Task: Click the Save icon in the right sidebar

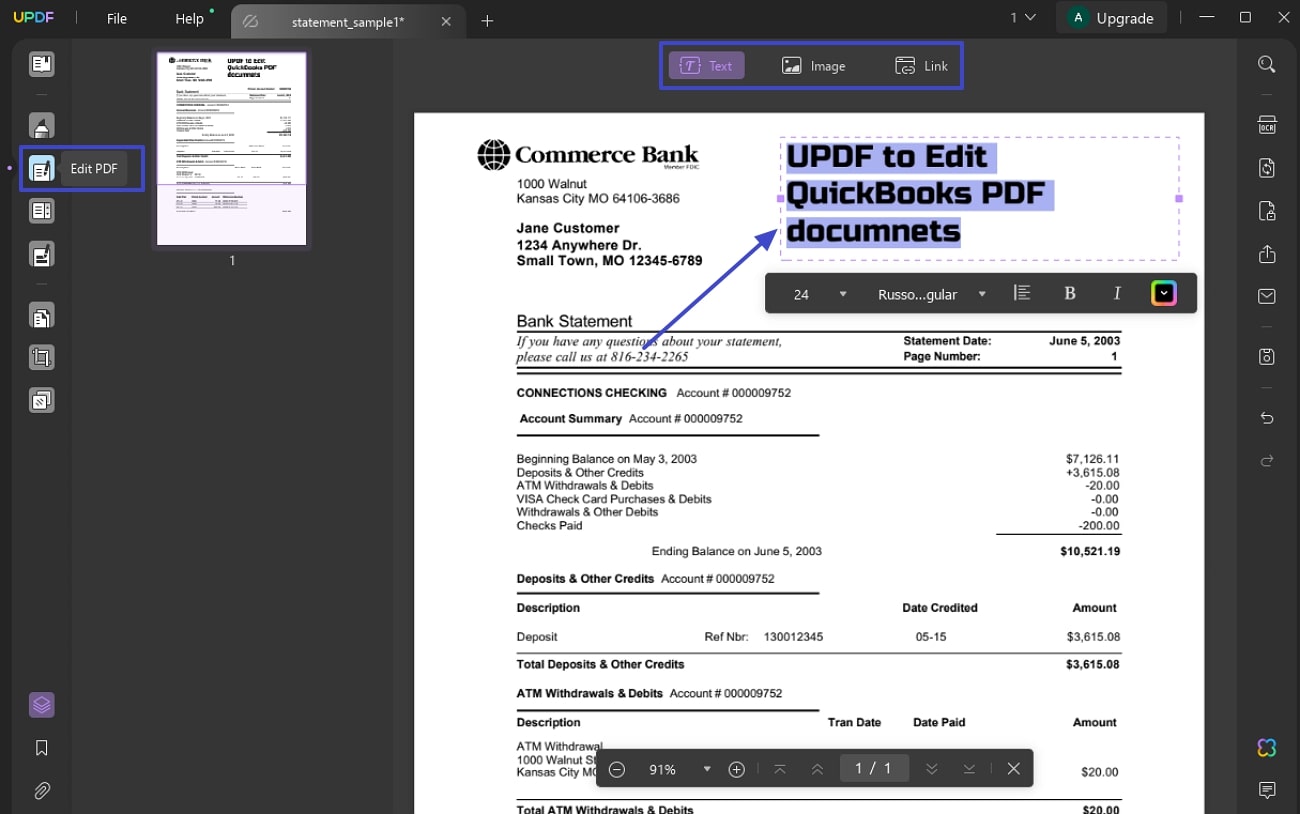Action: point(1267,356)
